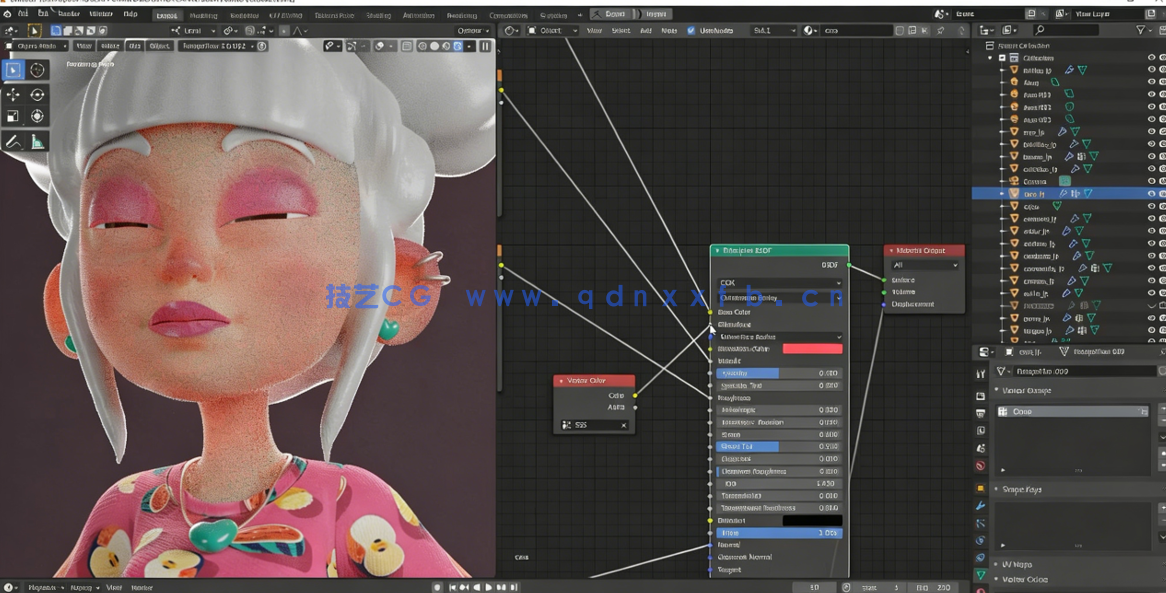Screen dimensions: 1166x593
Task: Select the Move tool in the viewport toolbar
Action: (x=13, y=93)
